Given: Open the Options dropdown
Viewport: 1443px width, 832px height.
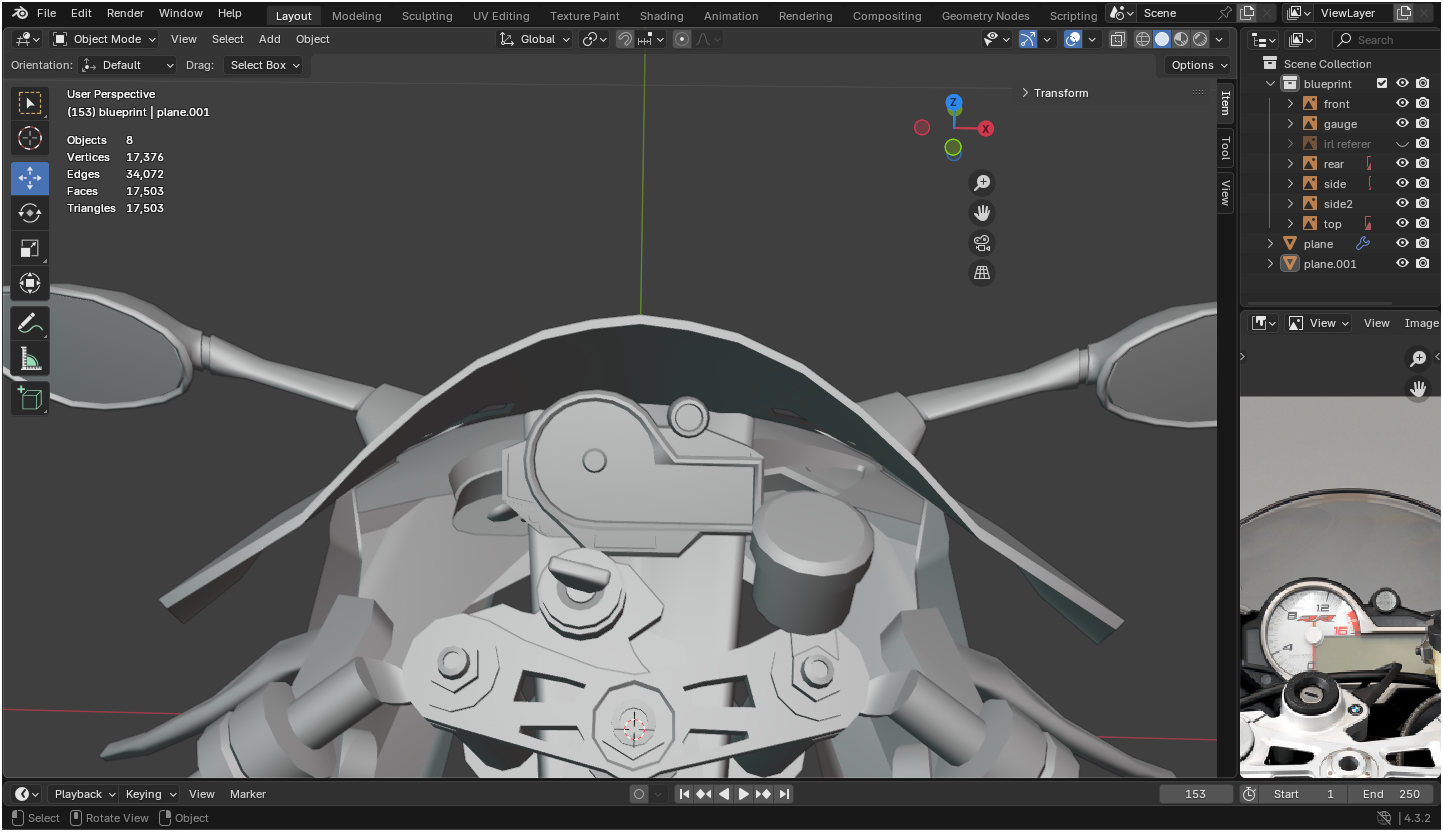Looking at the screenshot, I should (x=1198, y=65).
